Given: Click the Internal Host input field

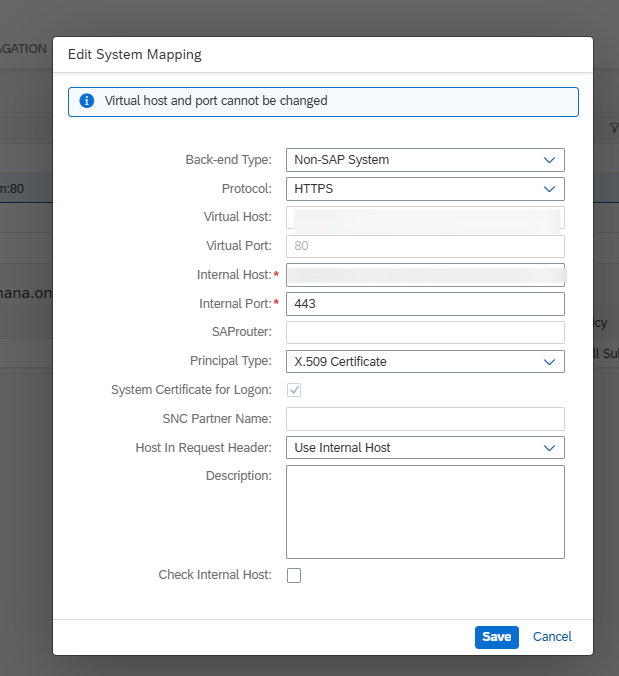Looking at the screenshot, I should point(425,275).
